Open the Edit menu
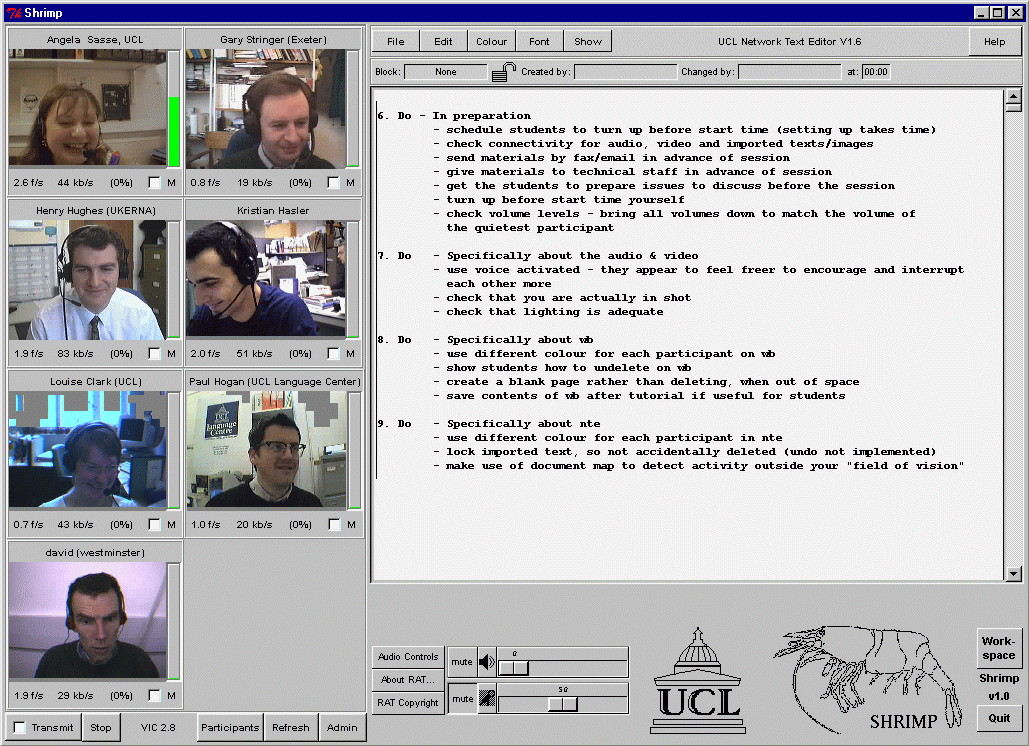This screenshot has height=746, width=1029. [x=443, y=41]
